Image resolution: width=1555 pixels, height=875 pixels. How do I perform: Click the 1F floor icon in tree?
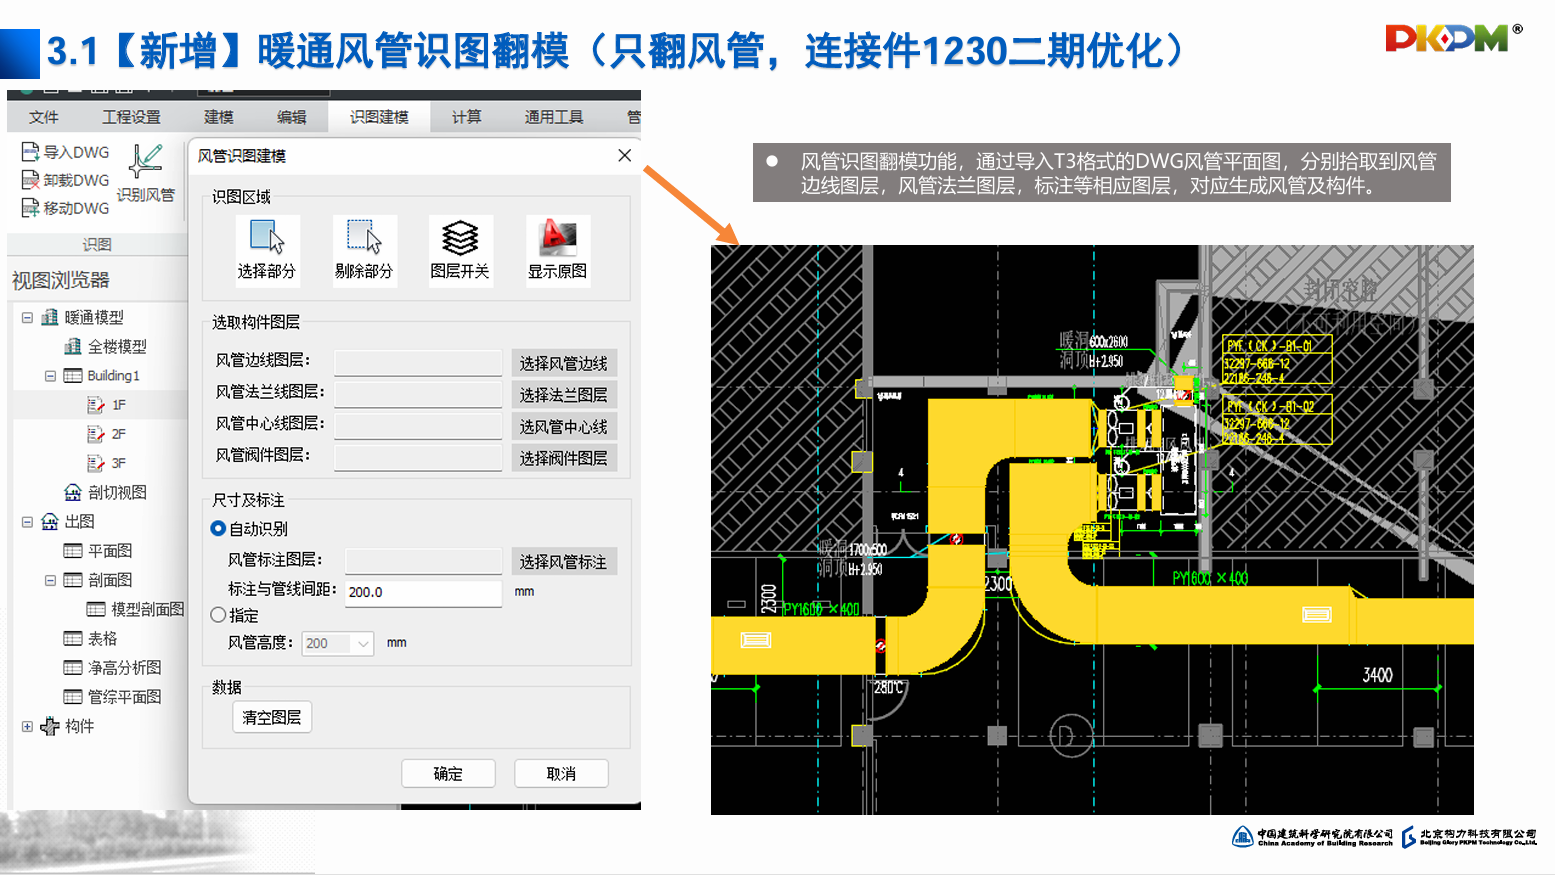point(96,405)
